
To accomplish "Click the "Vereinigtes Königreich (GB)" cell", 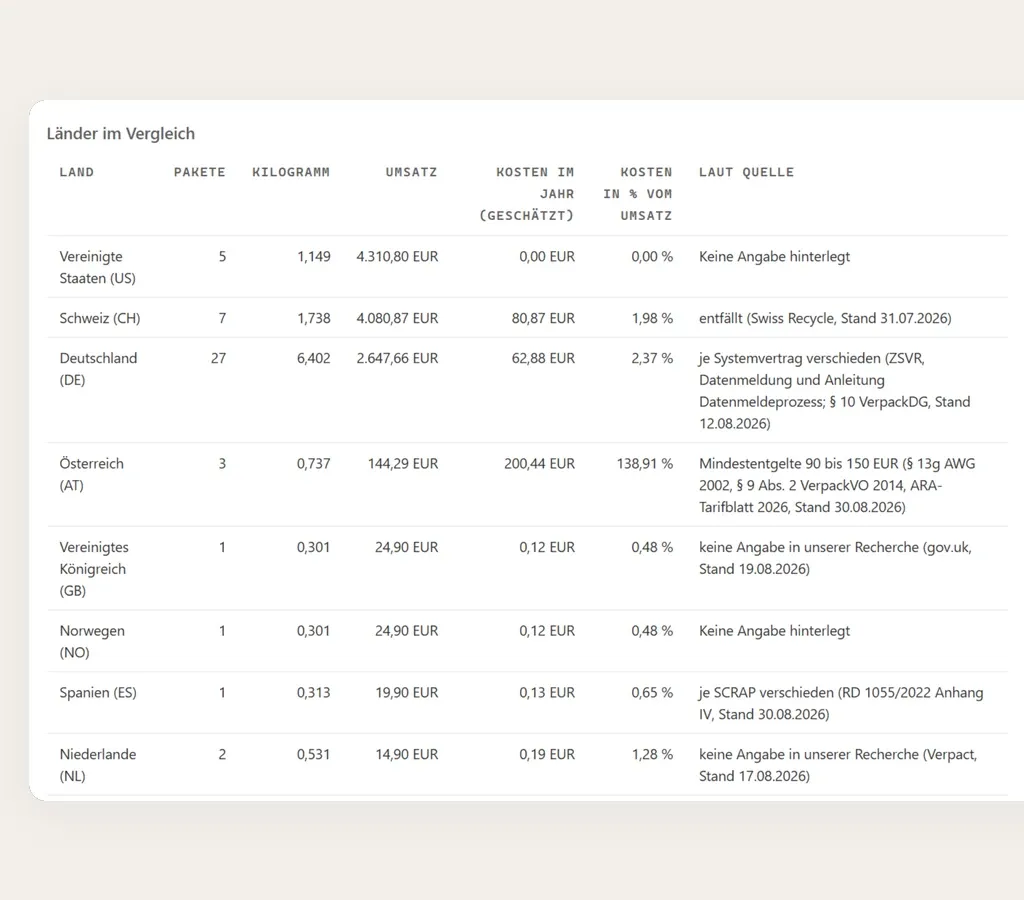I will [x=94, y=569].
